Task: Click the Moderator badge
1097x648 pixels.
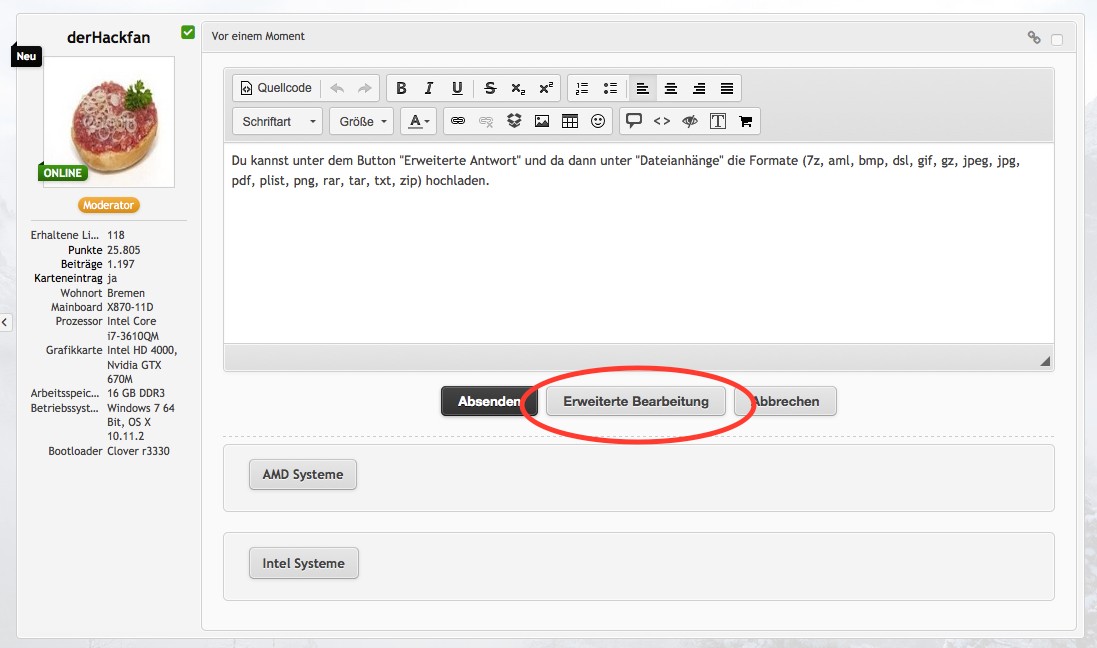Action: pos(108,205)
